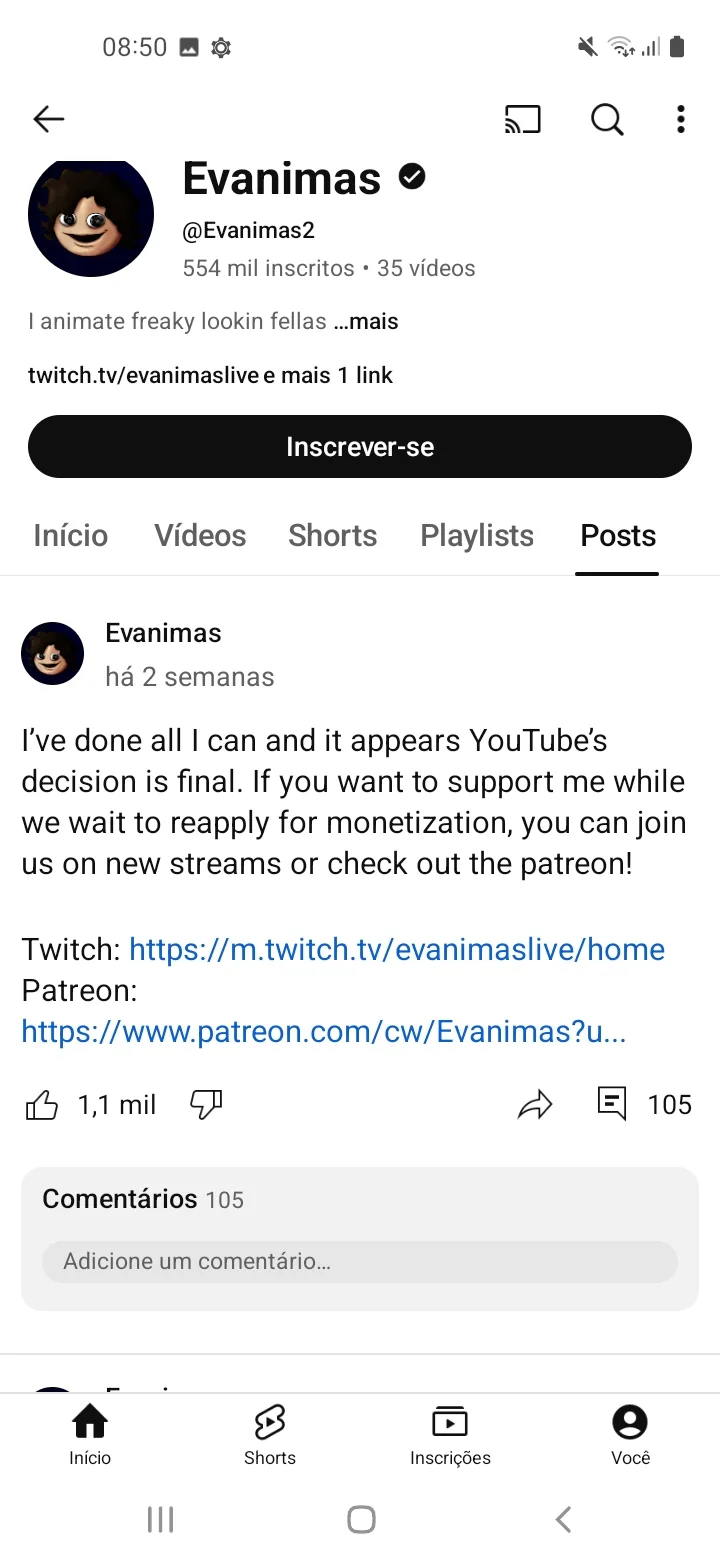720x1560 pixels.
Task: Expand channel description with …mais
Action: (x=366, y=322)
